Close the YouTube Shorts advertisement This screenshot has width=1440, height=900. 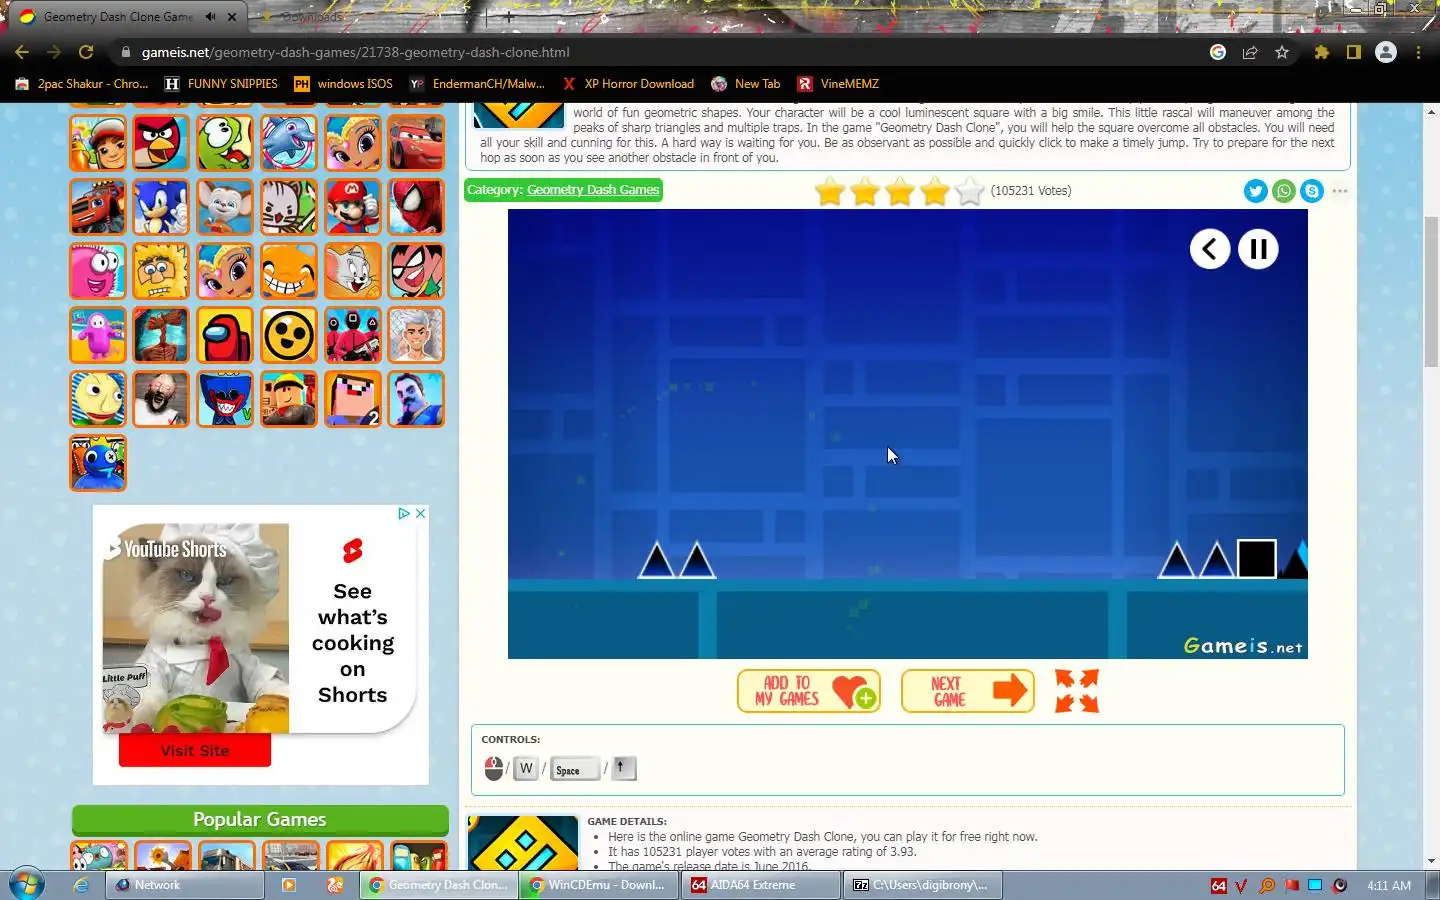click(x=421, y=513)
